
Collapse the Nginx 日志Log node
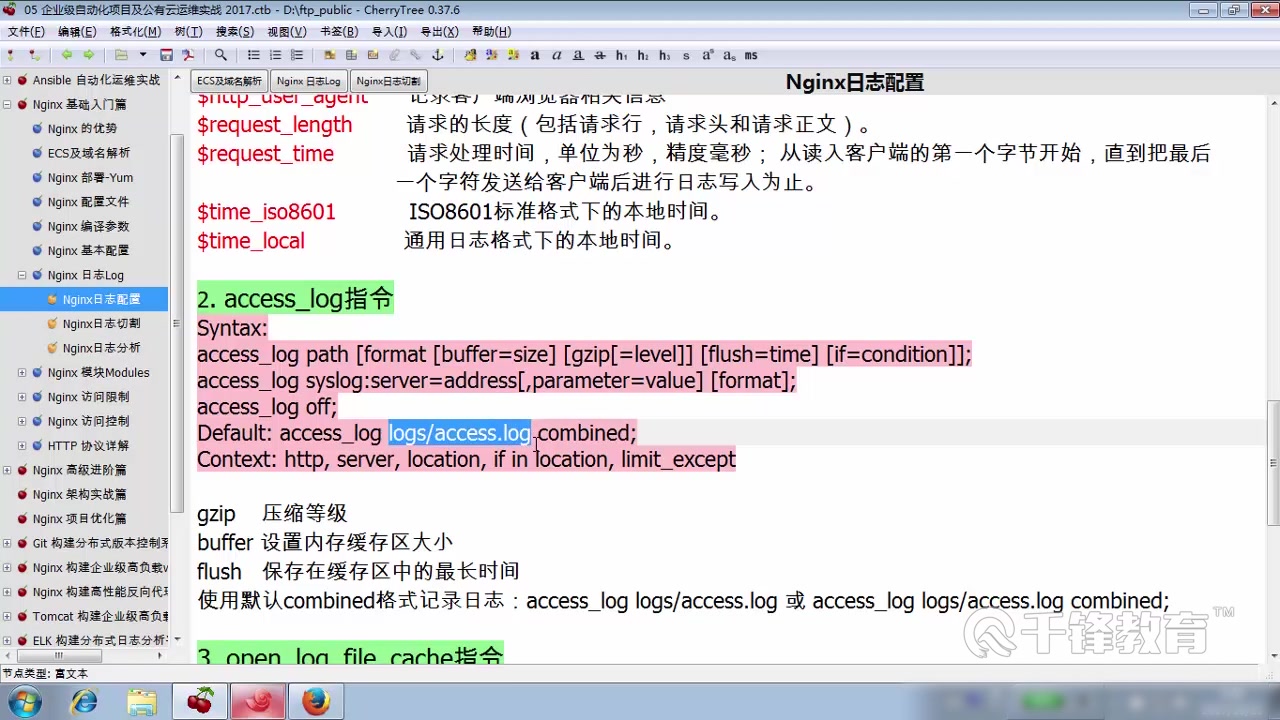[22, 275]
